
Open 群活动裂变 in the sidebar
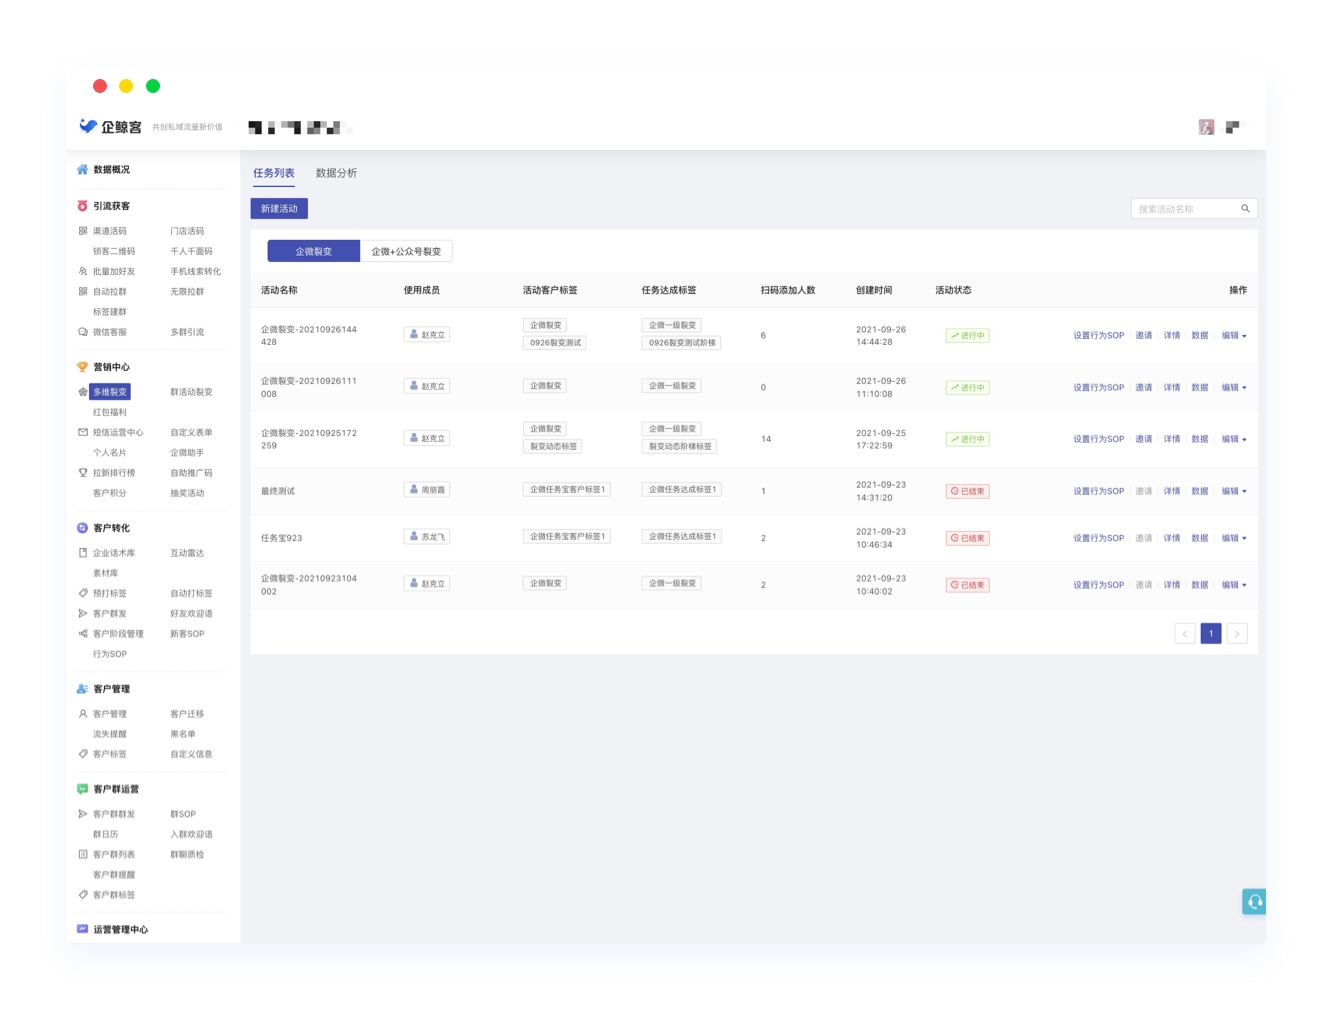(191, 392)
